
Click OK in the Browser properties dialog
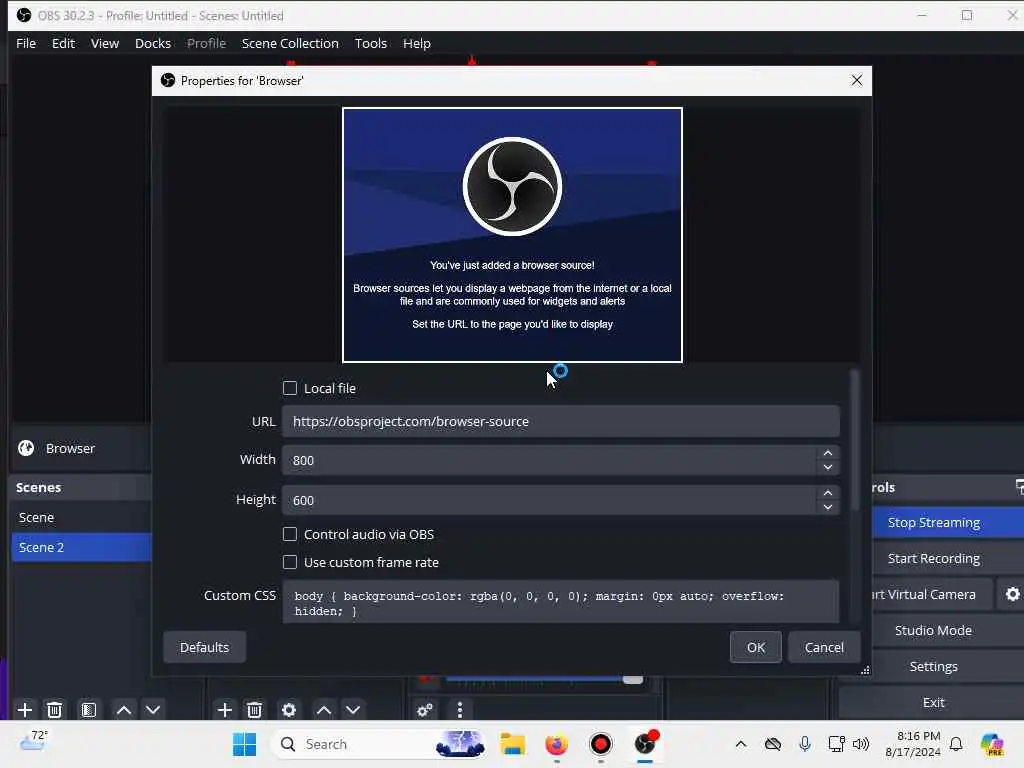point(756,647)
